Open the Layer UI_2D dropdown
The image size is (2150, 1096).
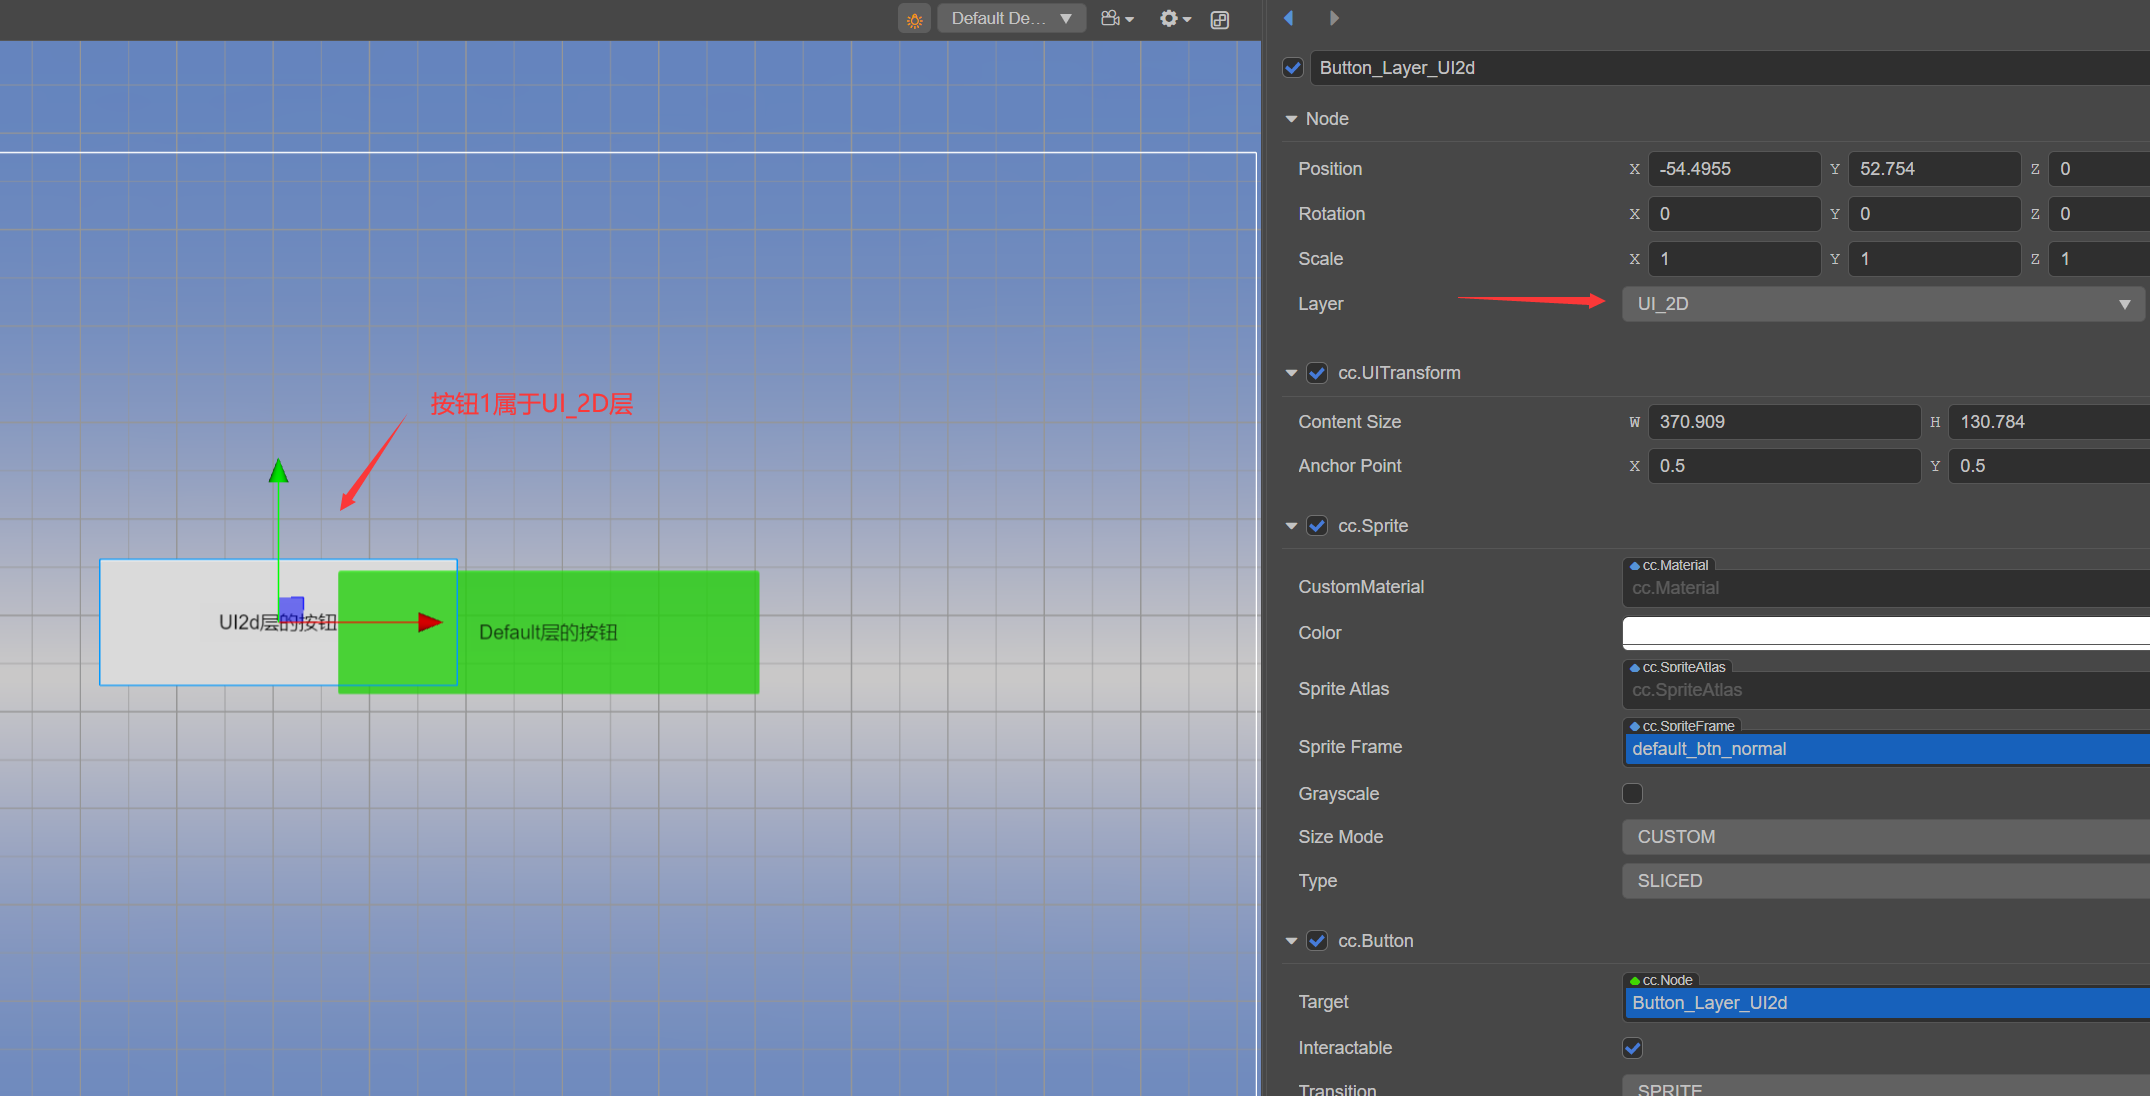pyautogui.click(x=1881, y=304)
